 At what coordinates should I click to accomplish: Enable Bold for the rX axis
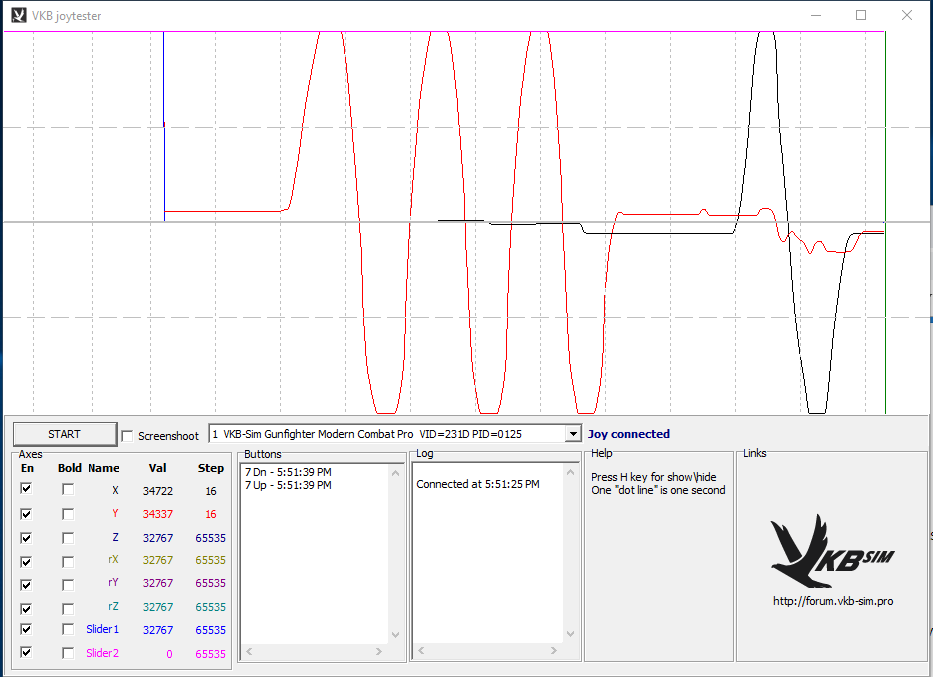pyautogui.click(x=68, y=561)
